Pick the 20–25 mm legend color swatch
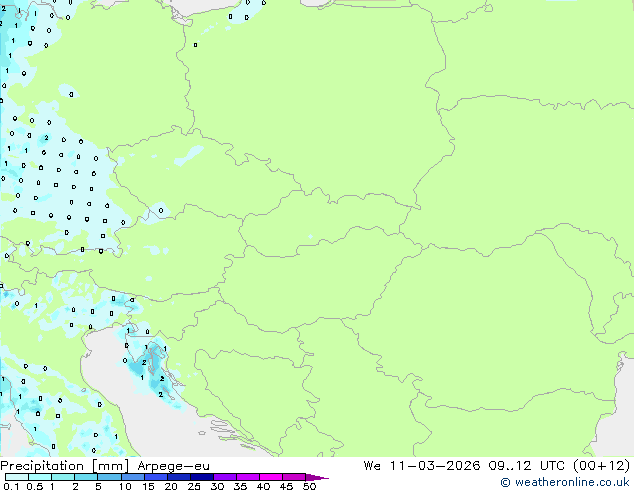 coord(179,477)
